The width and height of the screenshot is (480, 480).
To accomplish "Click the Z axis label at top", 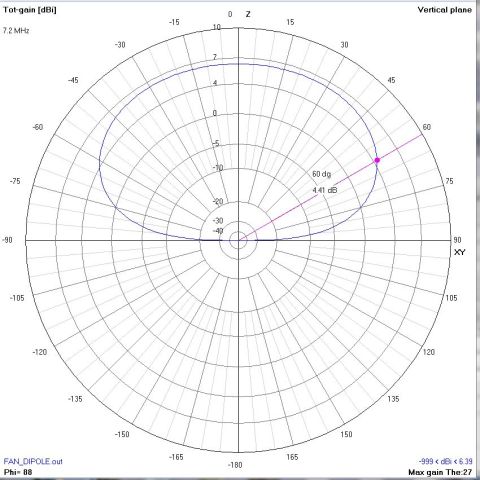I will point(248,14).
